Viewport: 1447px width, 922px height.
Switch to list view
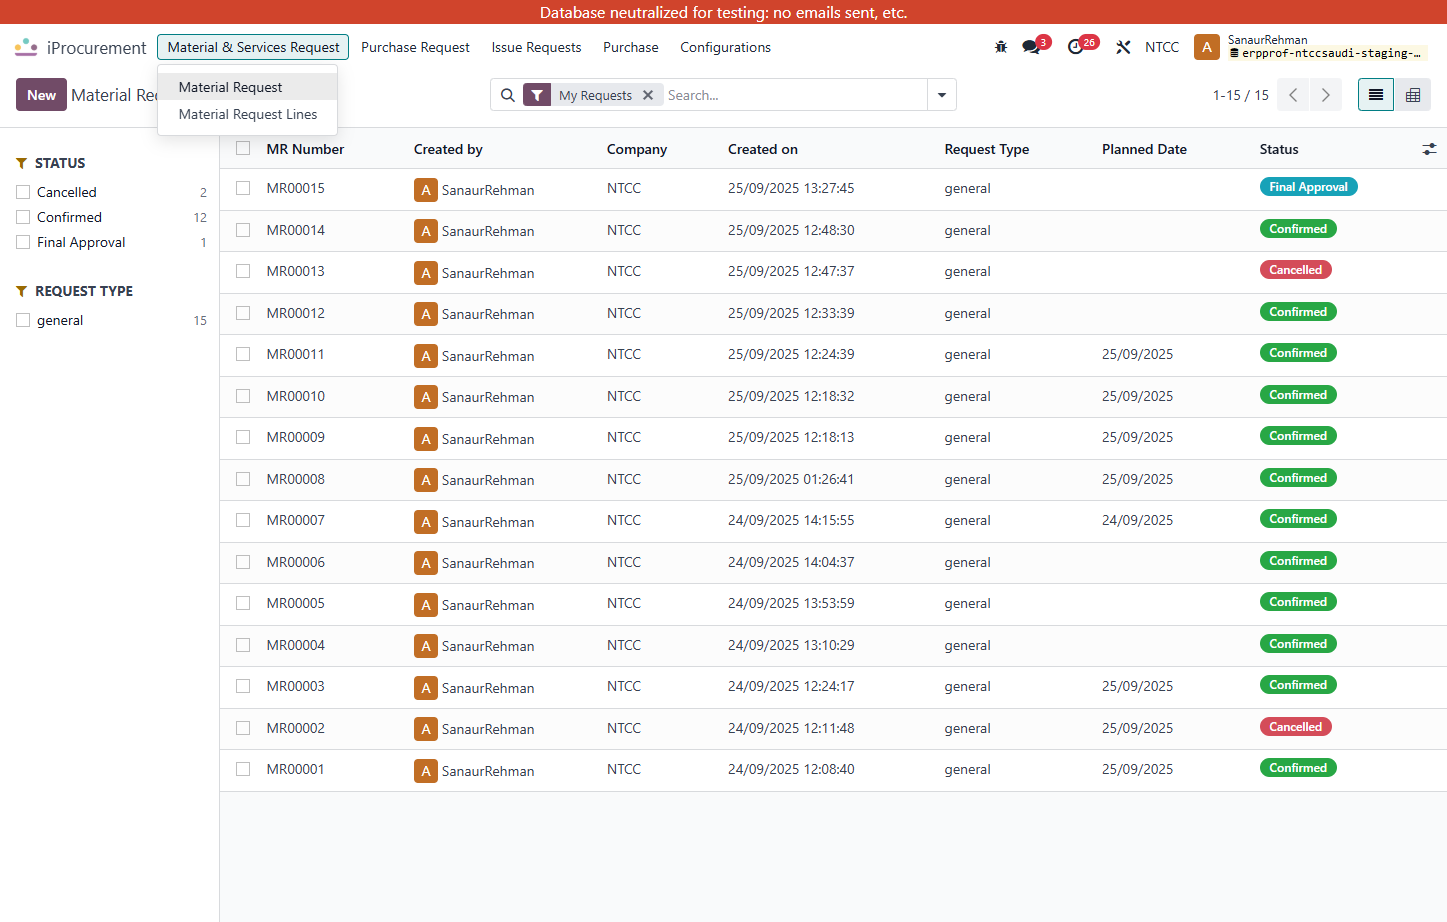click(1376, 95)
